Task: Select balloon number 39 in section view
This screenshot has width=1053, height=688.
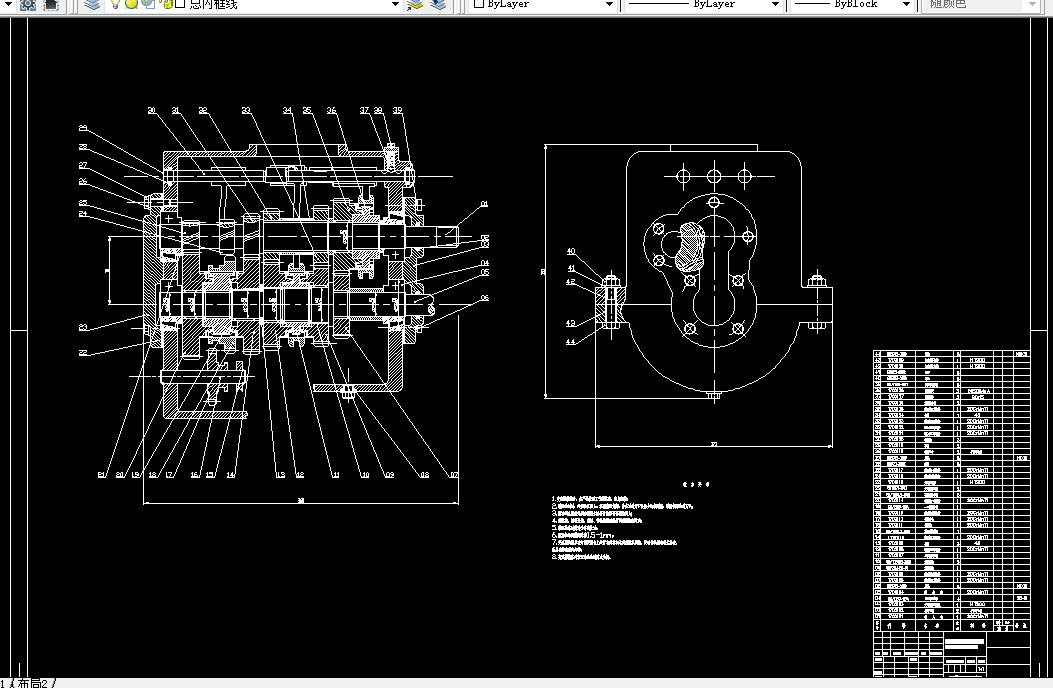Action: [x=398, y=110]
